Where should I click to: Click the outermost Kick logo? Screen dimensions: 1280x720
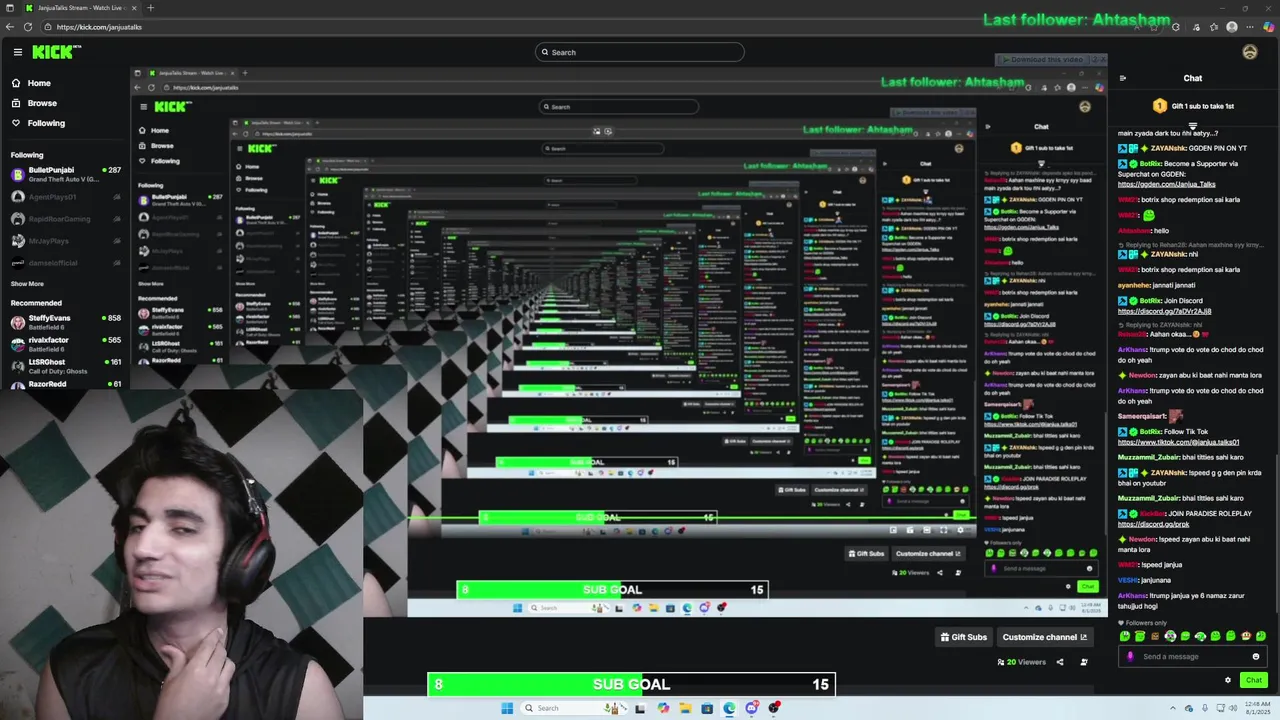coord(56,52)
